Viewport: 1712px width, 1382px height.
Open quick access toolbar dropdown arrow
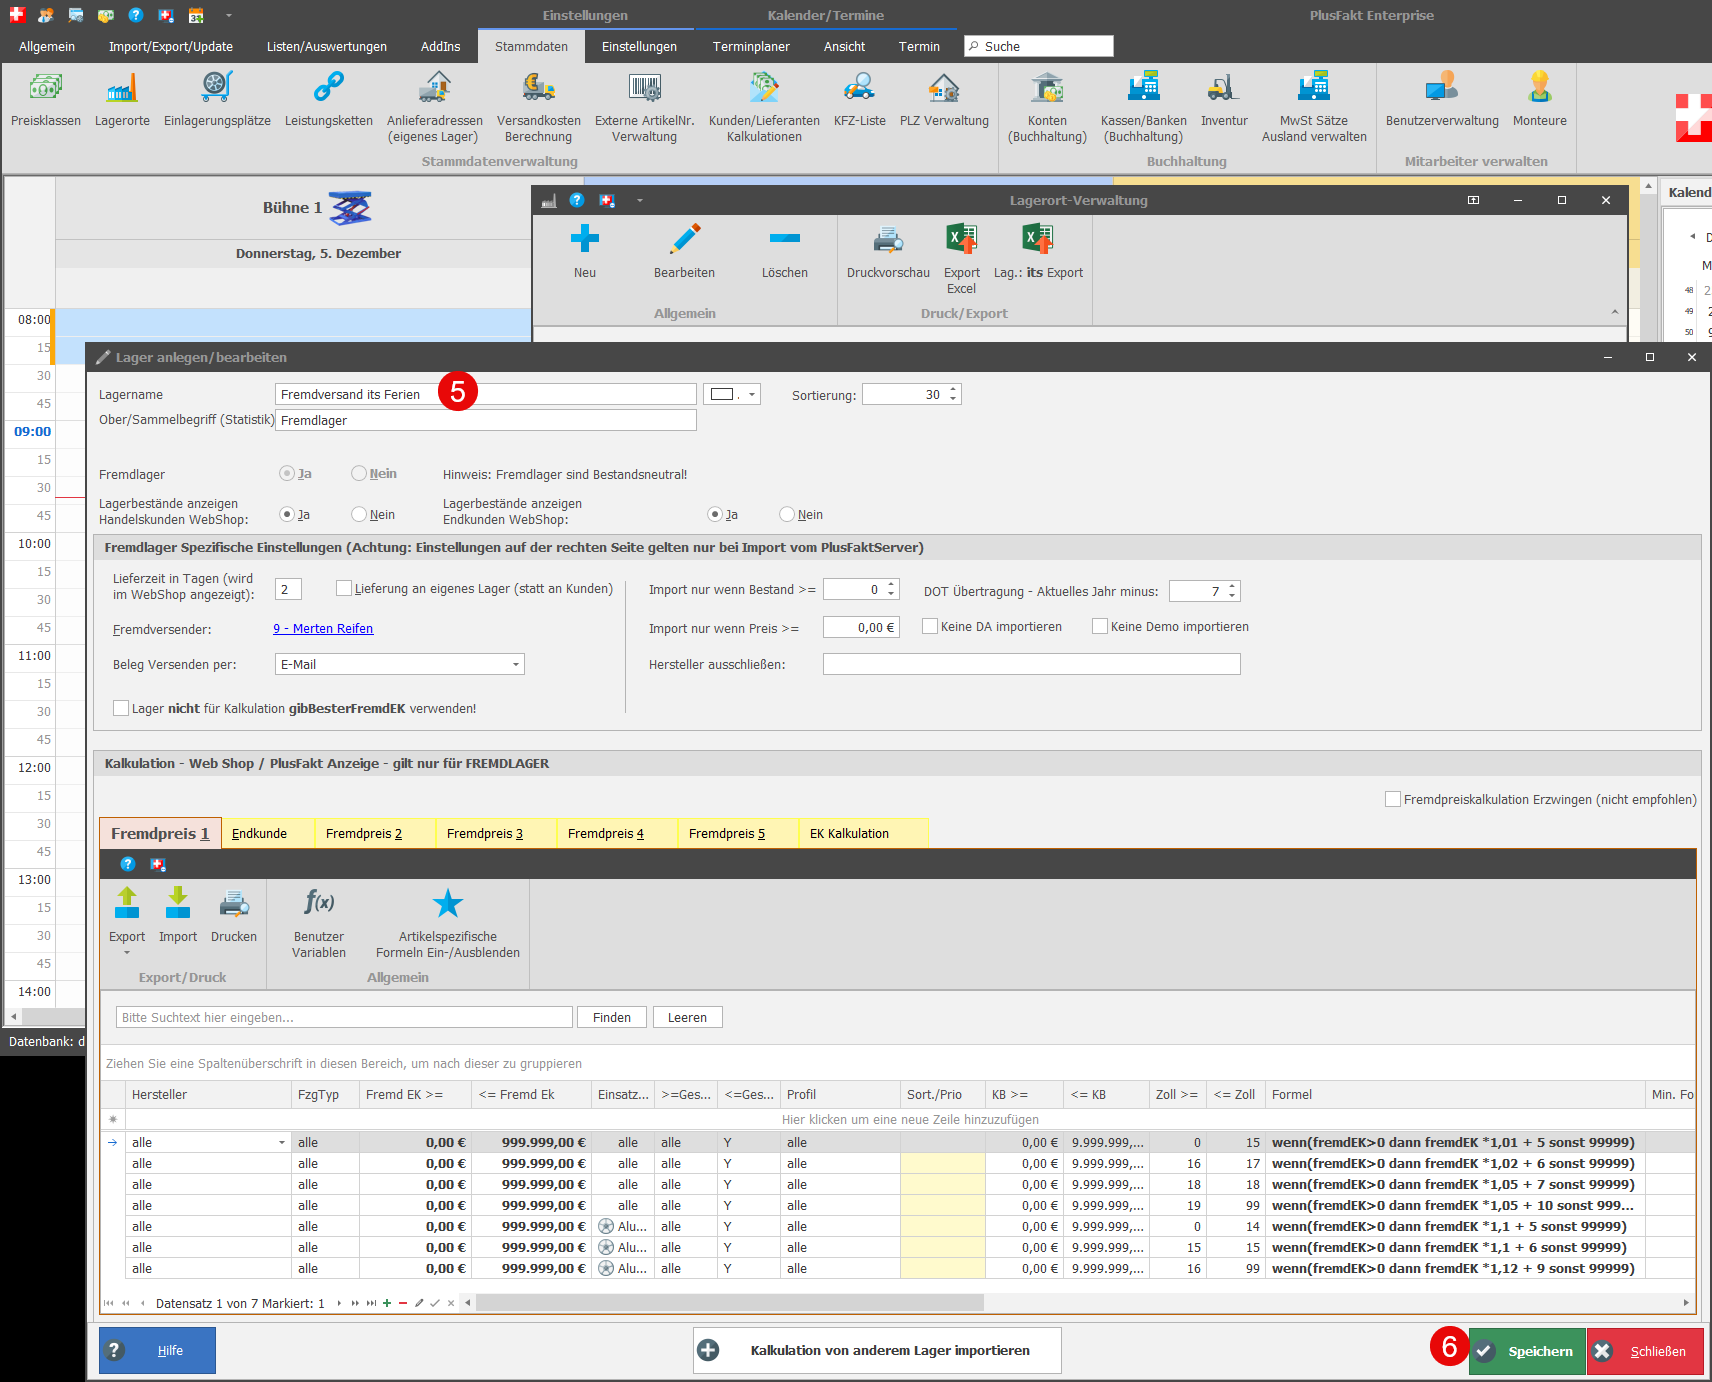229,15
